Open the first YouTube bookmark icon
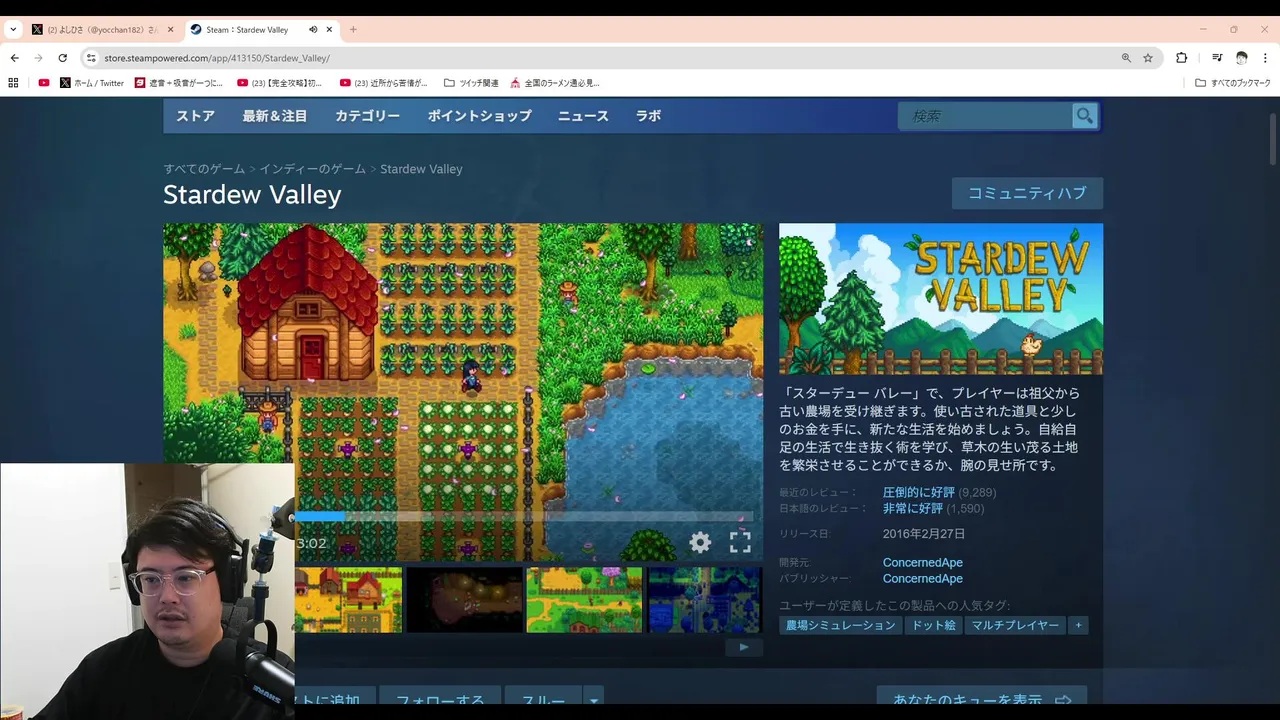This screenshot has width=1280, height=720. pyautogui.click(x=44, y=83)
